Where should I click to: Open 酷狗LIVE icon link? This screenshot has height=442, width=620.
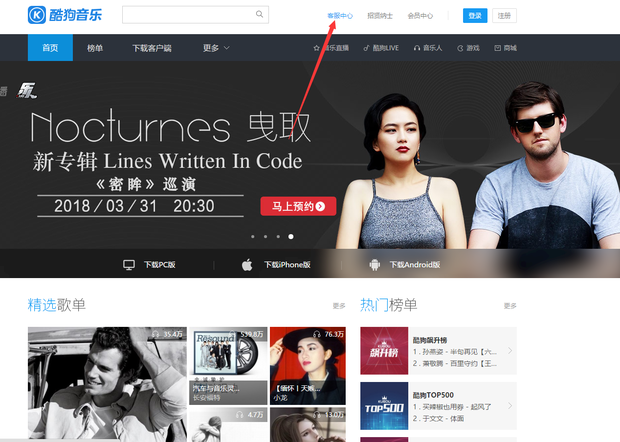click(x=367, y=48)
